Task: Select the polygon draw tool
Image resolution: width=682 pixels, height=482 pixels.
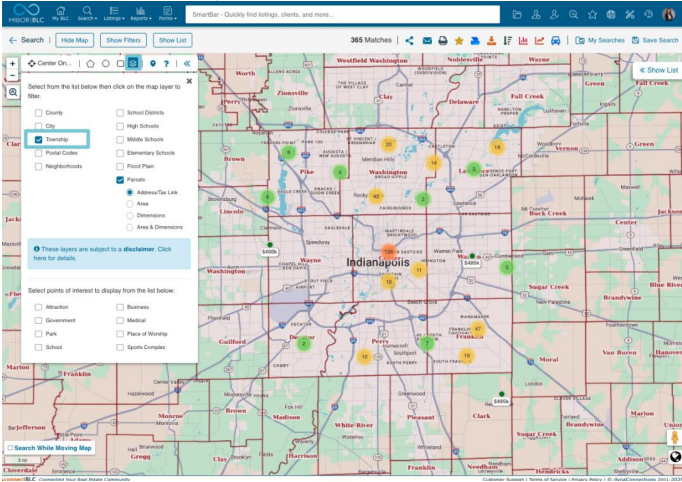Action: coord(90,63)
